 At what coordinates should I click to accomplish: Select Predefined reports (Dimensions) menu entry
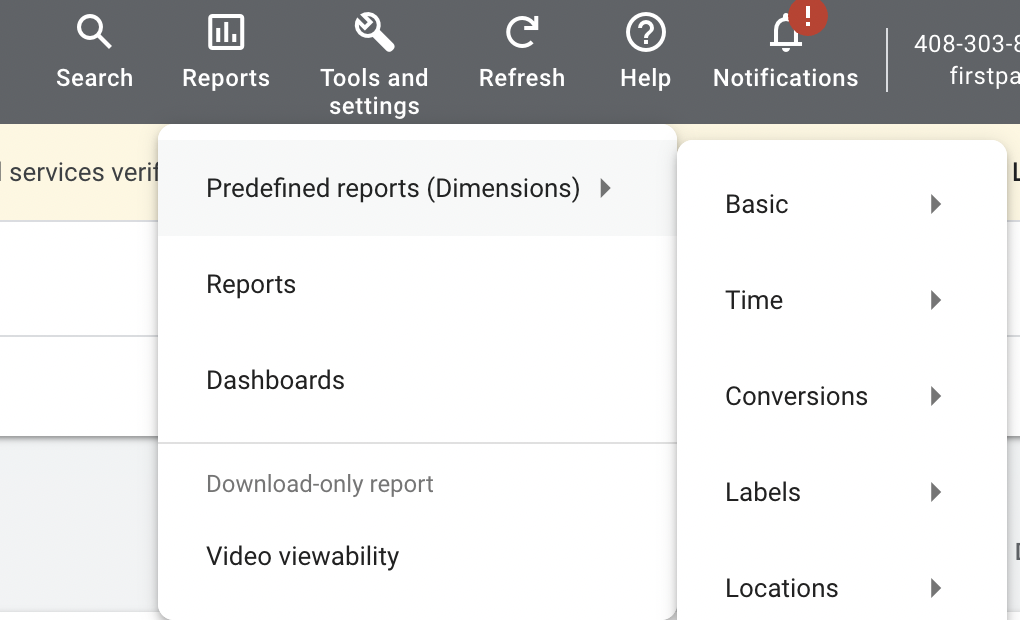coord(392,188)
